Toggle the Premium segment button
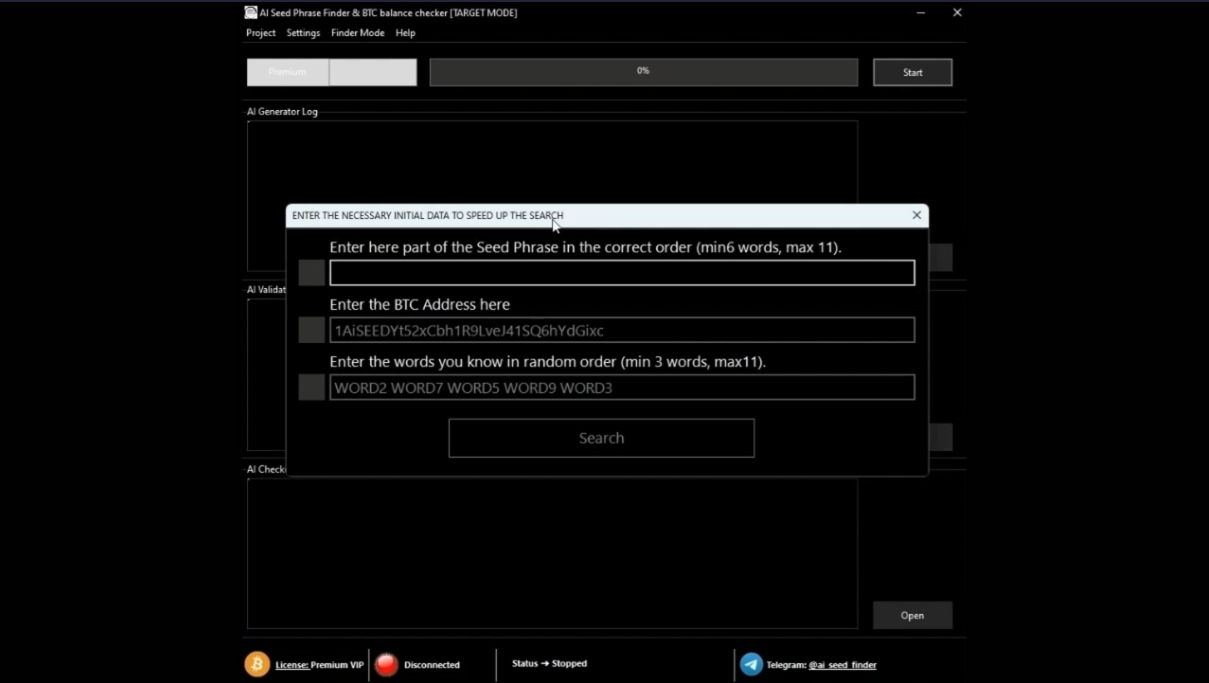 (288, 72)
